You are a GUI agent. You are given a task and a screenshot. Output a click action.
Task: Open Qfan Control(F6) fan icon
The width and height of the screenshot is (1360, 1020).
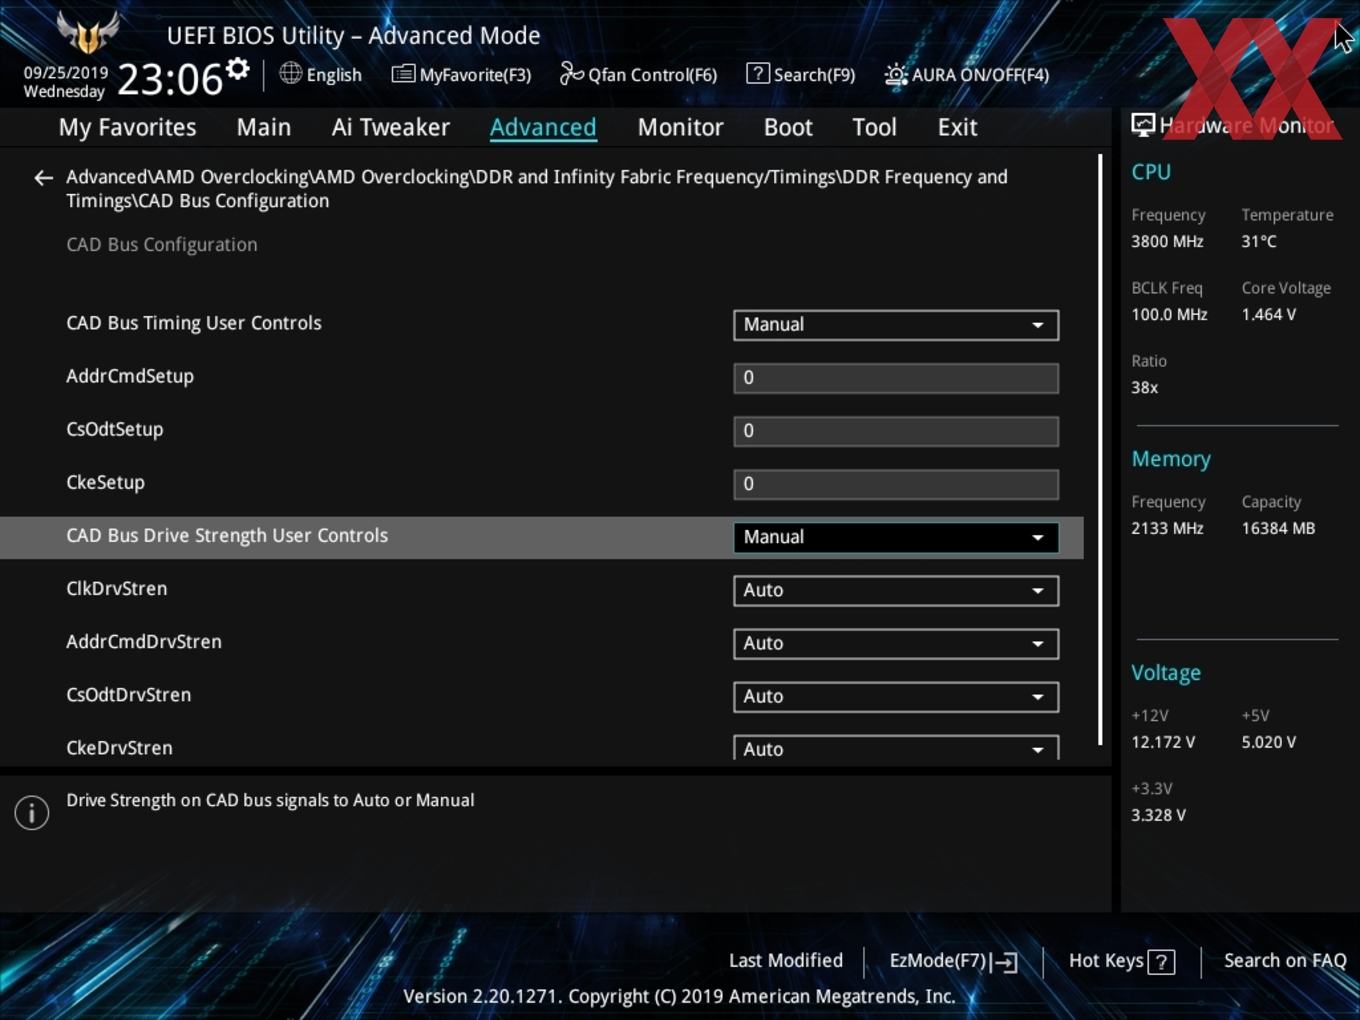571,73
